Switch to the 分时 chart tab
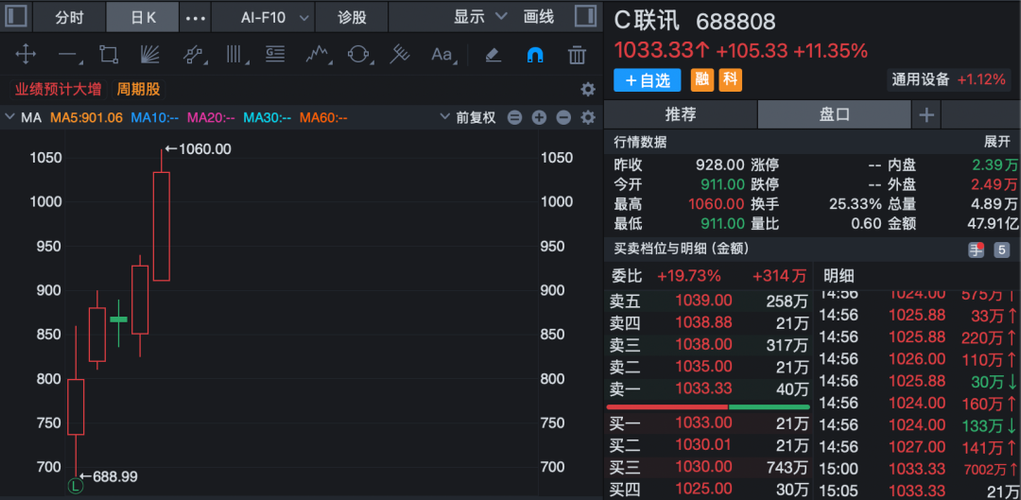 click(x=69, y=17)
